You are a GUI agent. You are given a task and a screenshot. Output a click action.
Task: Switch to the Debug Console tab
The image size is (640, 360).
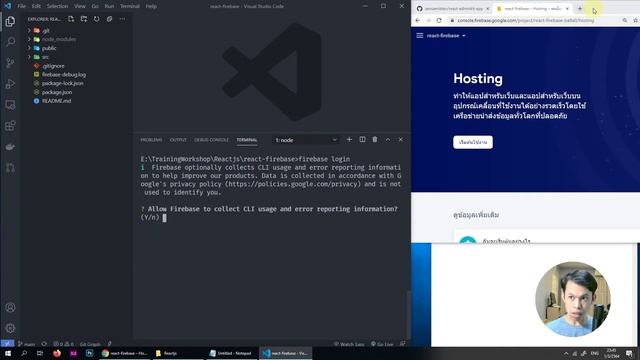tap(211, 140)
